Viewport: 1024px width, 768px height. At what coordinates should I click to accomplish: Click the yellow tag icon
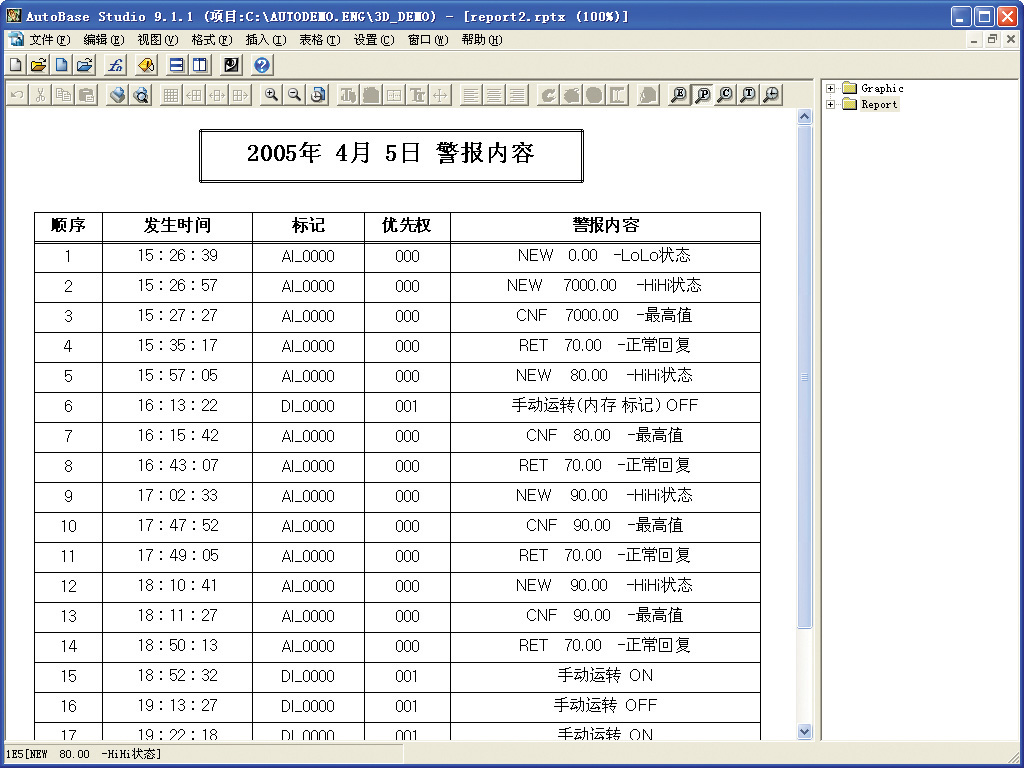(x=146, y=65)
